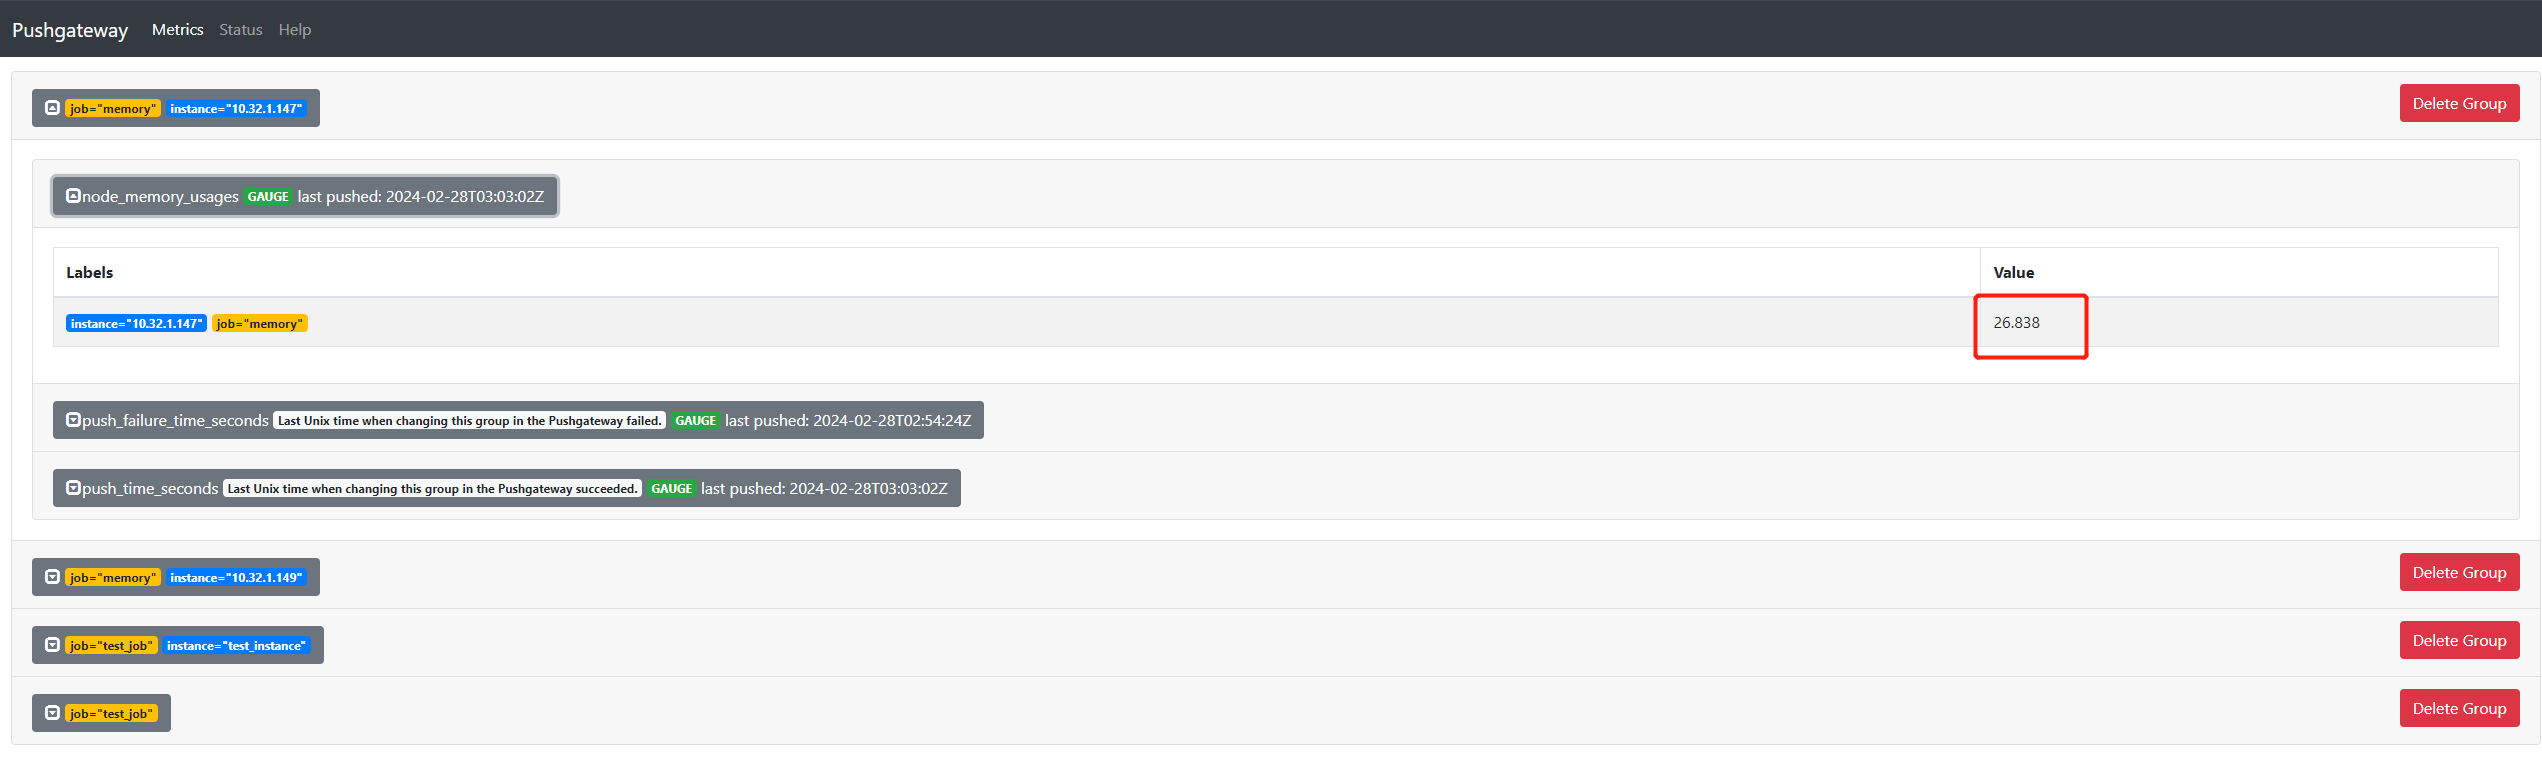Screen dimensions: 2542x757
Task: Click the help text about Pushgateway succeeded
Action: pos(432,489)
